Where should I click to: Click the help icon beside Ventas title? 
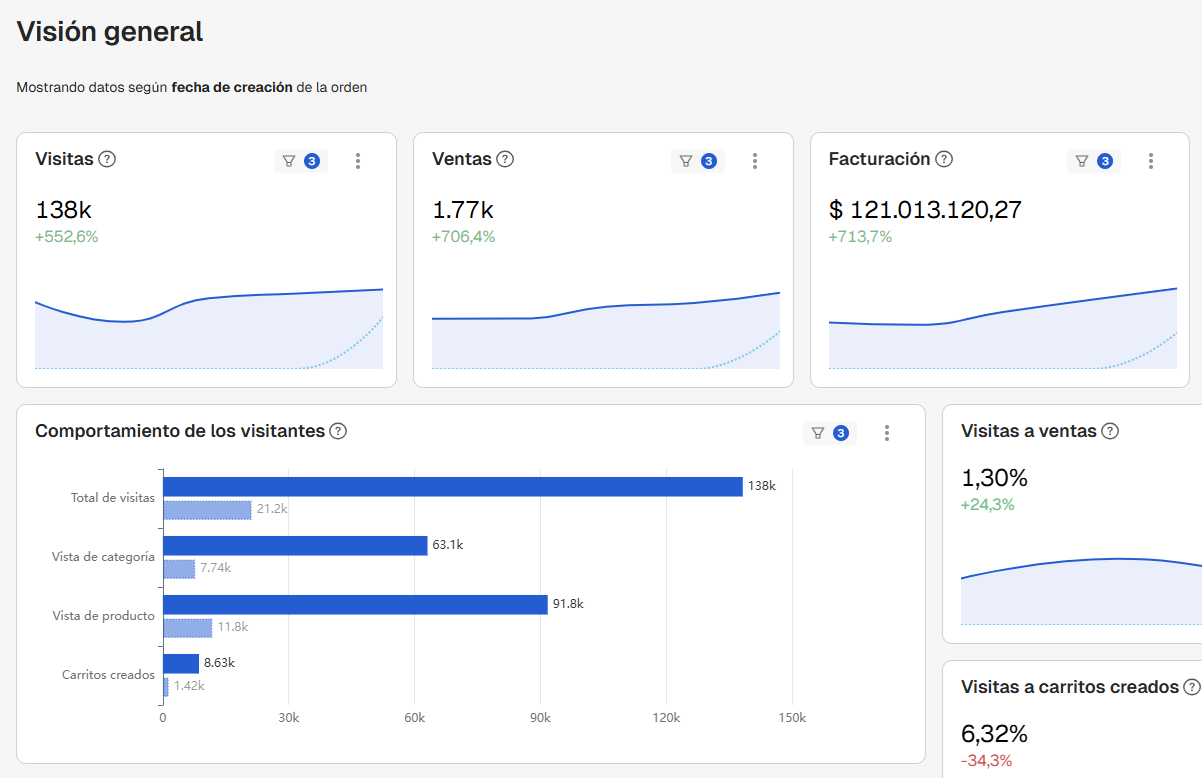[505, 159]
